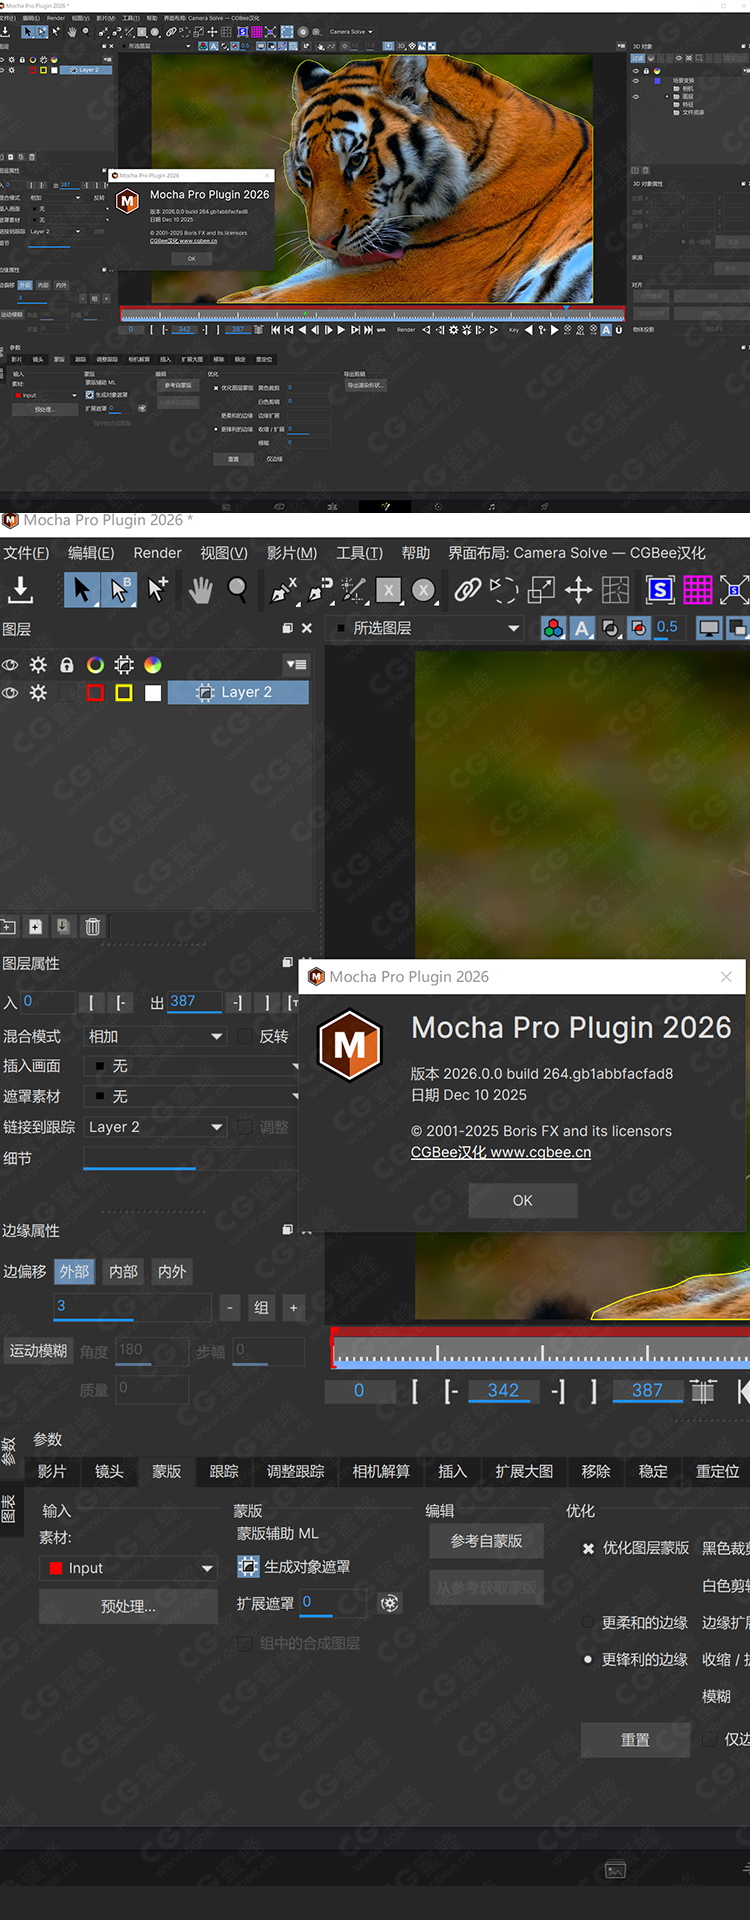
Task: Click the 参考自蒙版 button
Action: 487,1541
